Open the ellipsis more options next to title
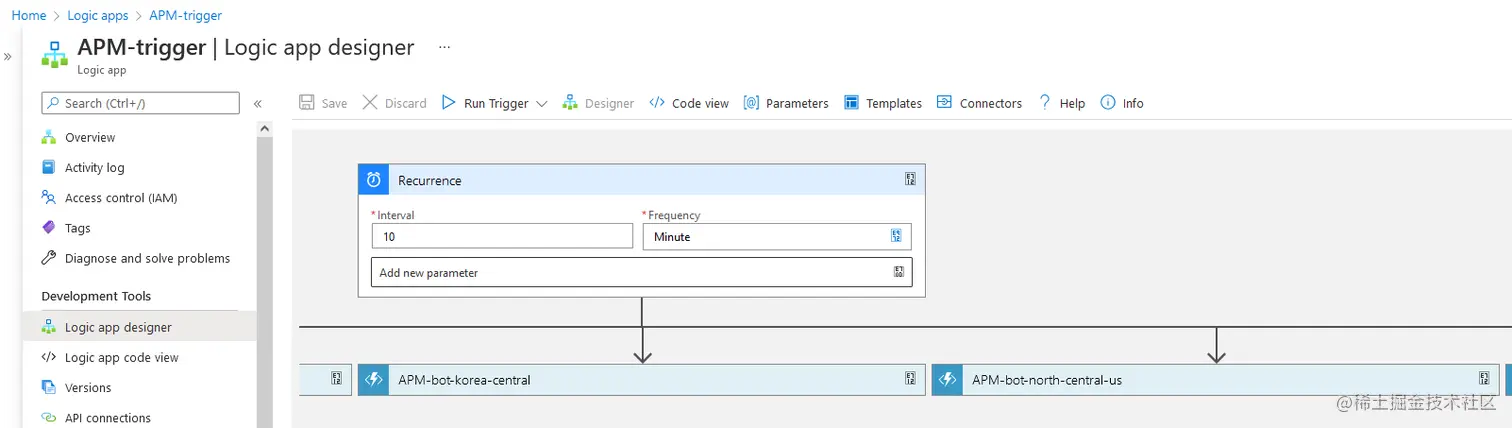1512x428 pixels. [444, 47]
